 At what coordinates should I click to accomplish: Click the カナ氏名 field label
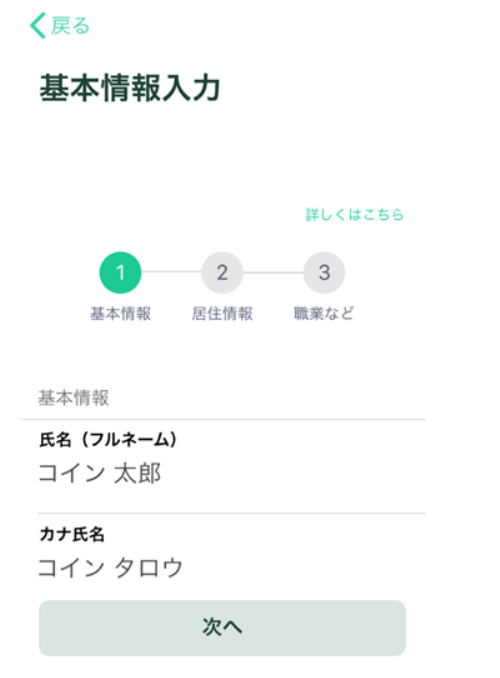[72, 534]
